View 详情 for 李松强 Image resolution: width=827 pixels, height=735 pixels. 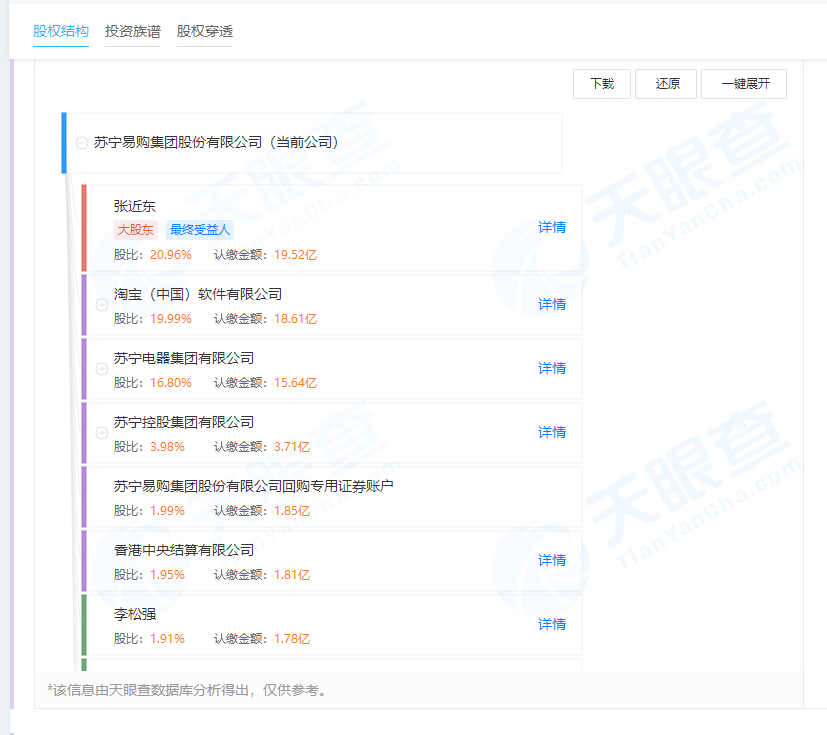[552, 624]
